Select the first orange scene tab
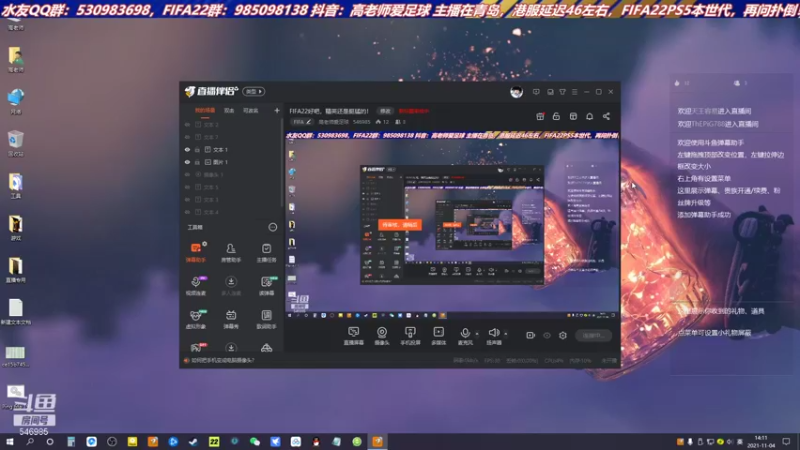The height and width of the screenshot is (450, 800). coord(205,110)
